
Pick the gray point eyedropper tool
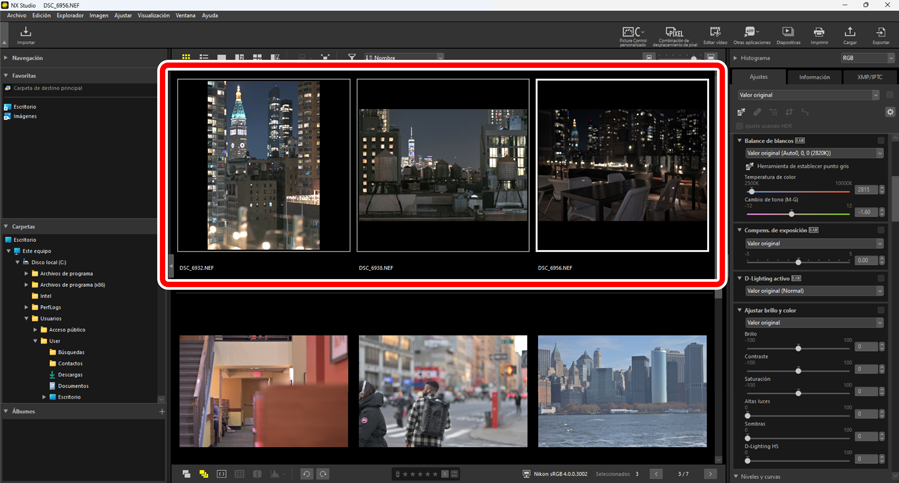pos(750,166)
